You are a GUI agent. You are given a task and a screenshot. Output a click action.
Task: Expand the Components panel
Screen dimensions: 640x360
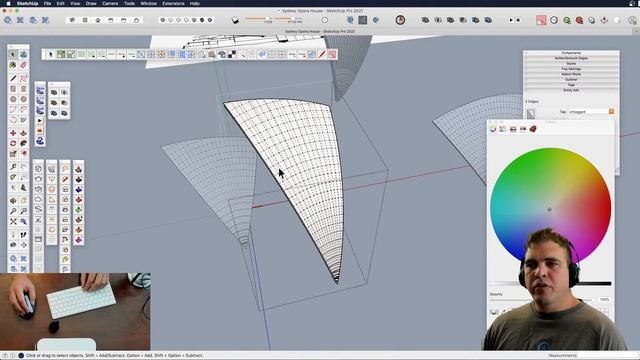(571, 53)
